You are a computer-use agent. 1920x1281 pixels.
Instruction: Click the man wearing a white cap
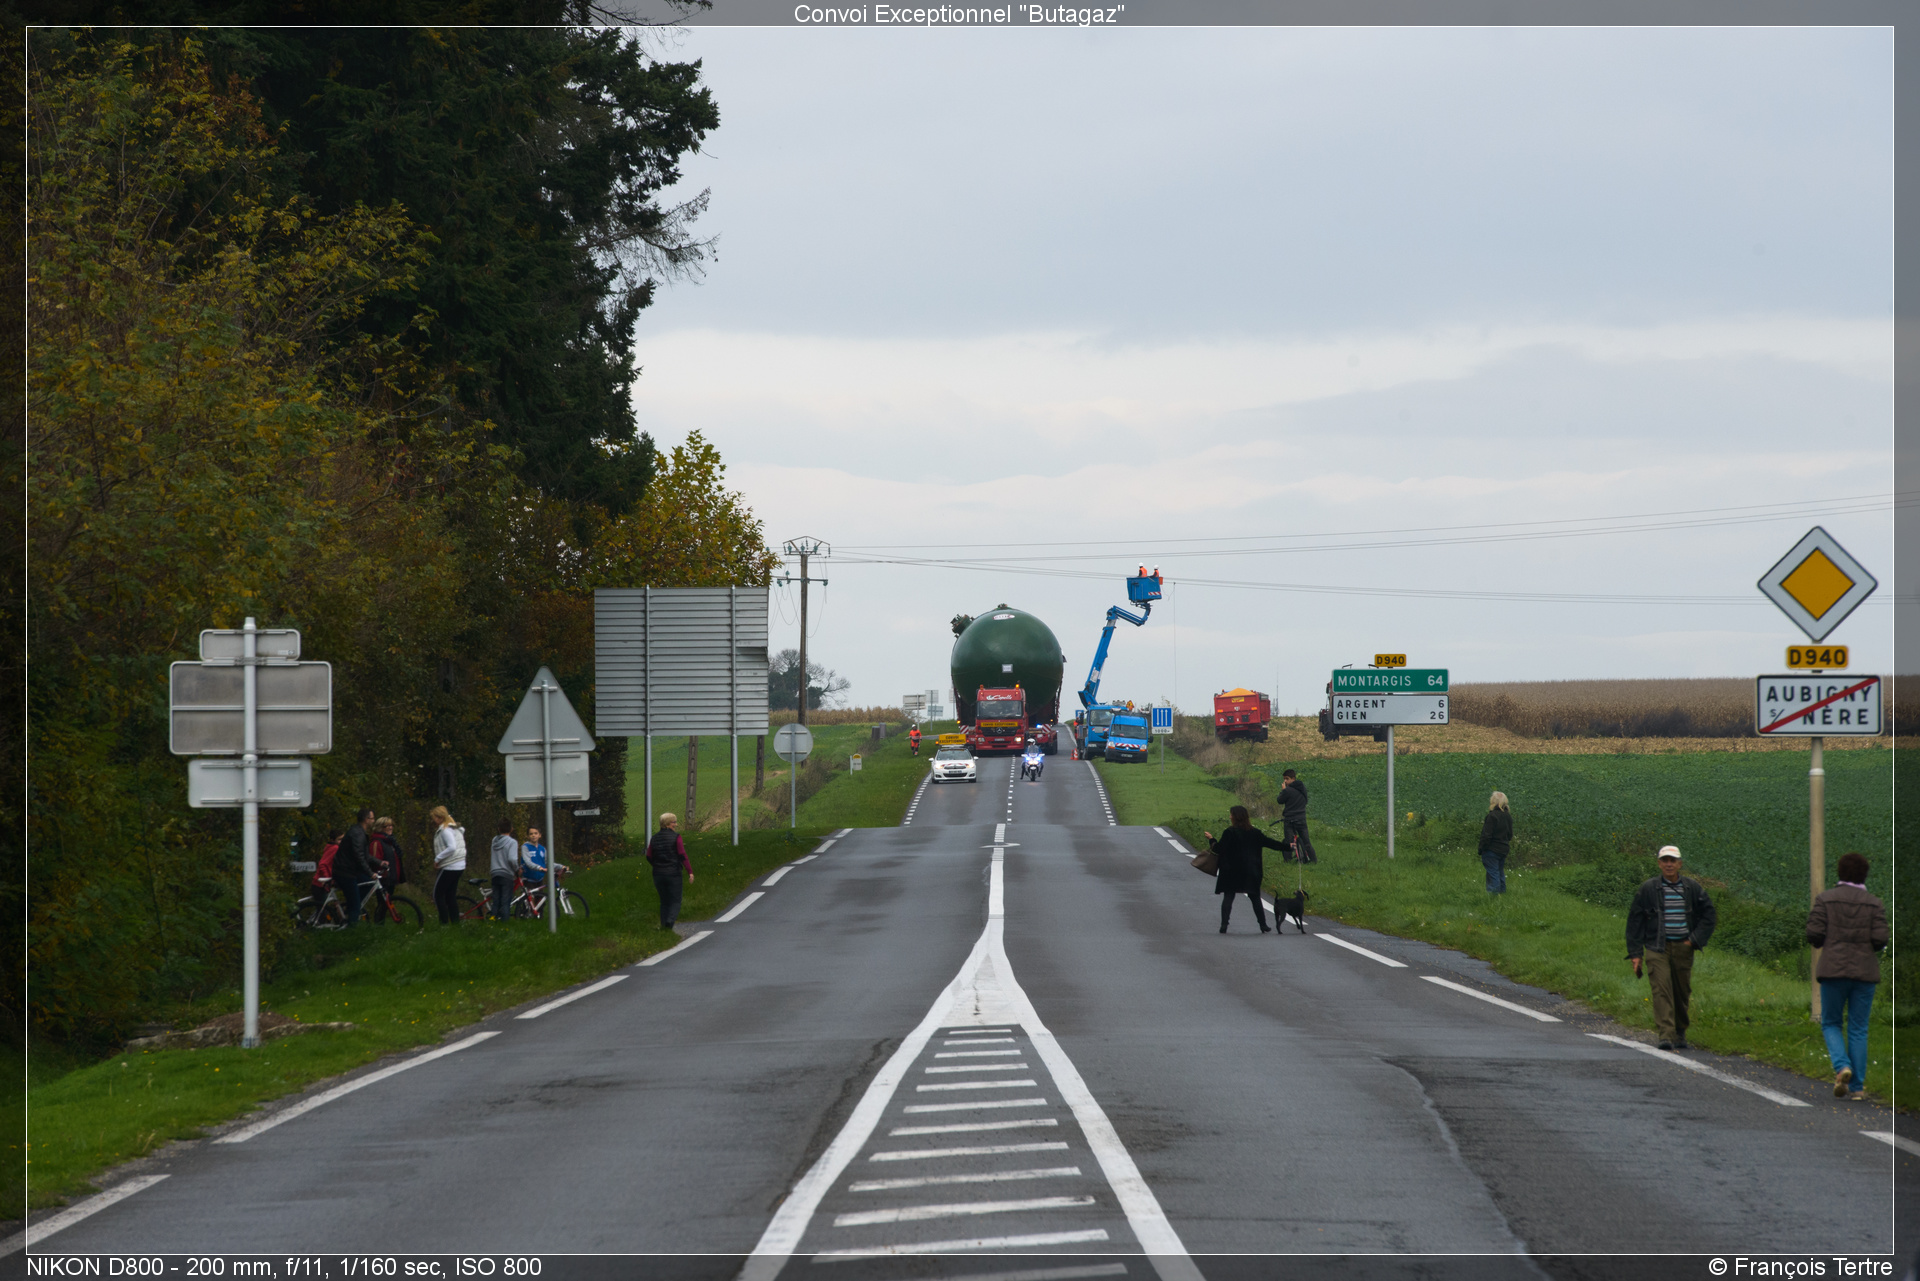[1669, 946]
